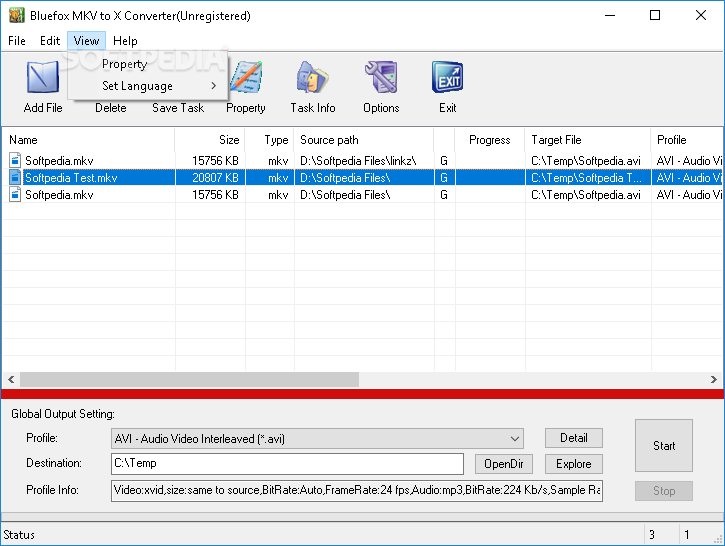Click the Explore button

tap(574, 464)
